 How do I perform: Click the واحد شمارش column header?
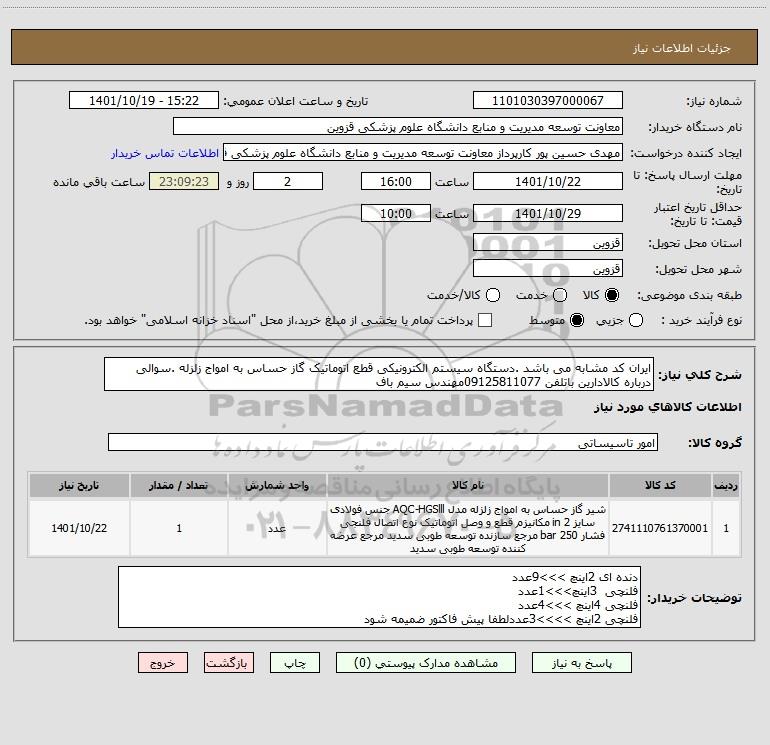tap(277, 485)
